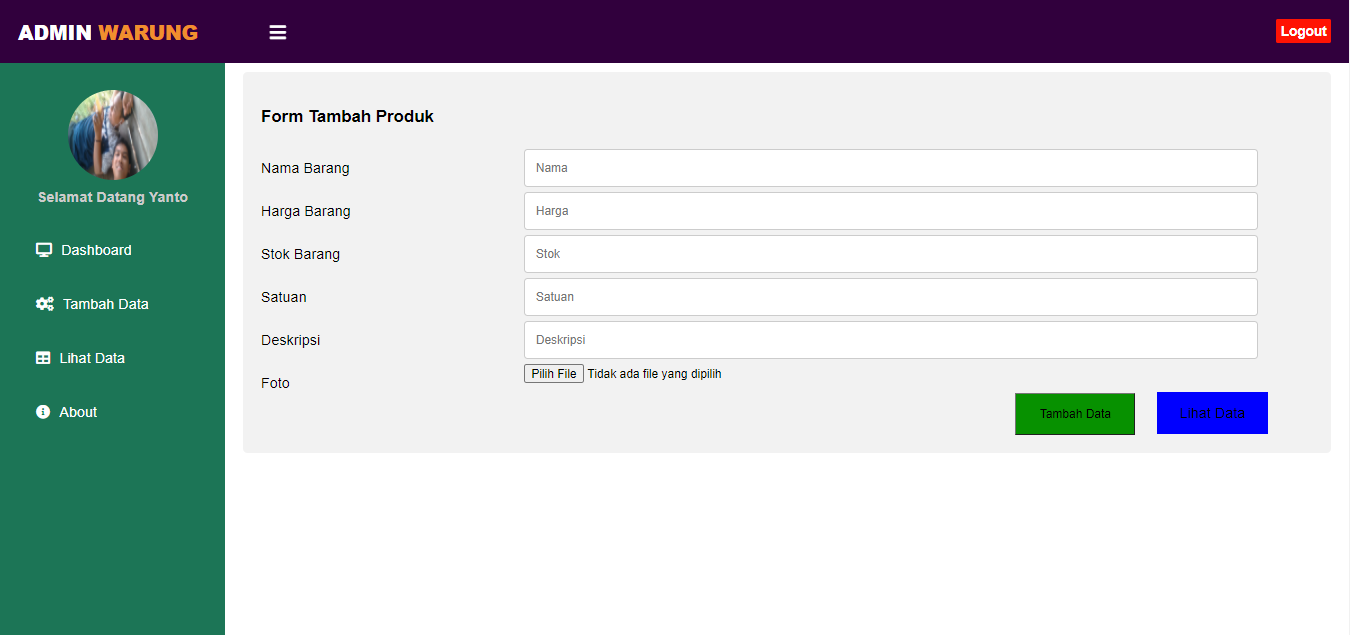
Task: Click the table icon beside Lihat Data
Action: (44, 357)
